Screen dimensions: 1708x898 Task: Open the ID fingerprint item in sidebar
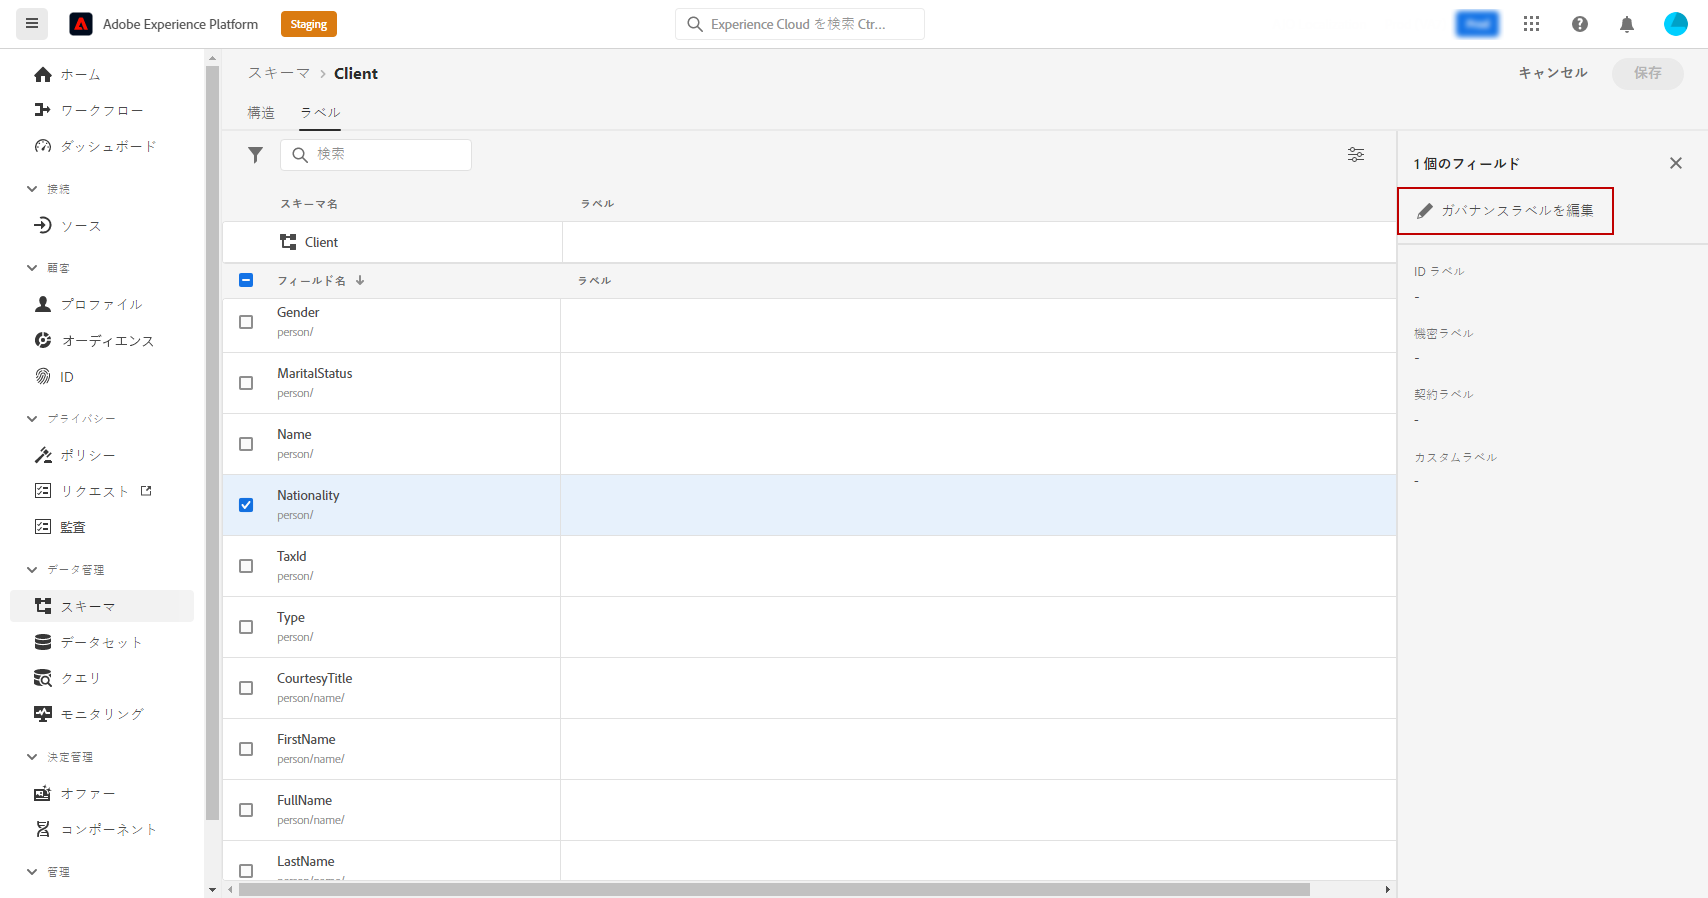(54, 377)
